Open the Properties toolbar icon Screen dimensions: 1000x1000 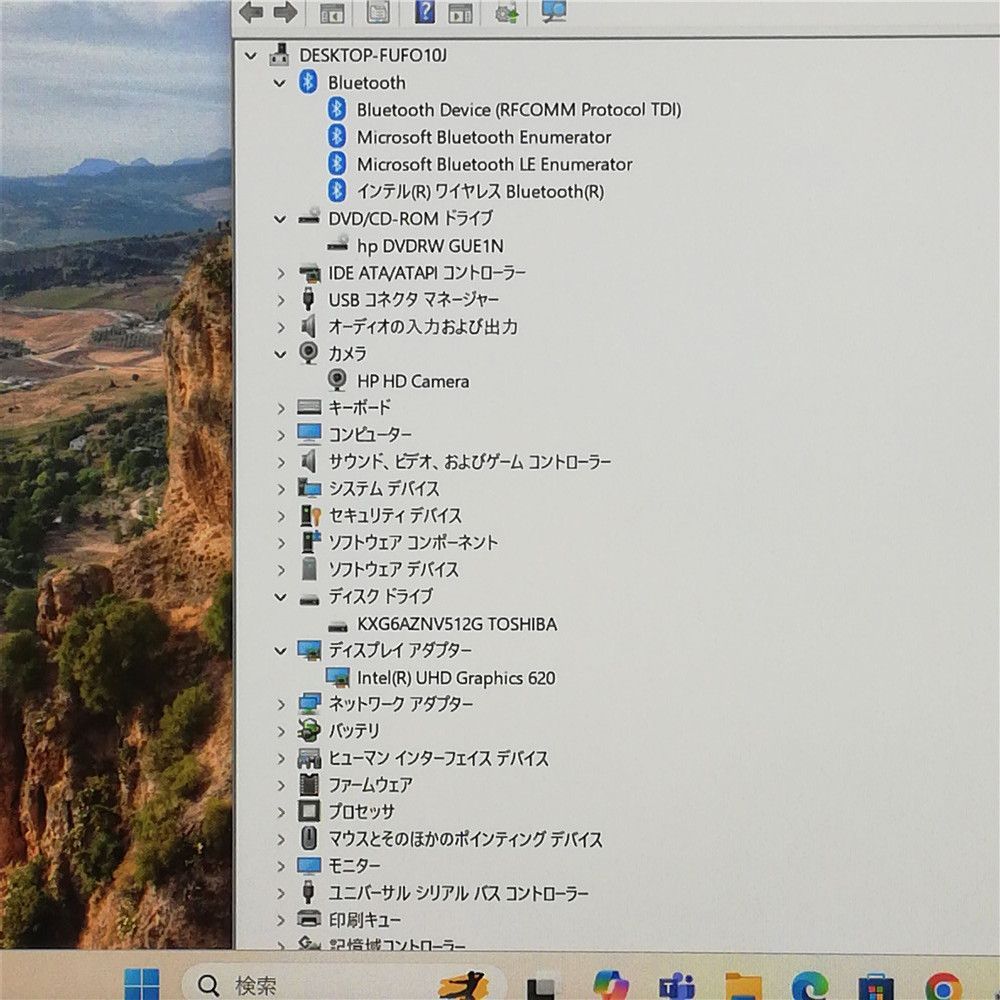coord(378,12)
